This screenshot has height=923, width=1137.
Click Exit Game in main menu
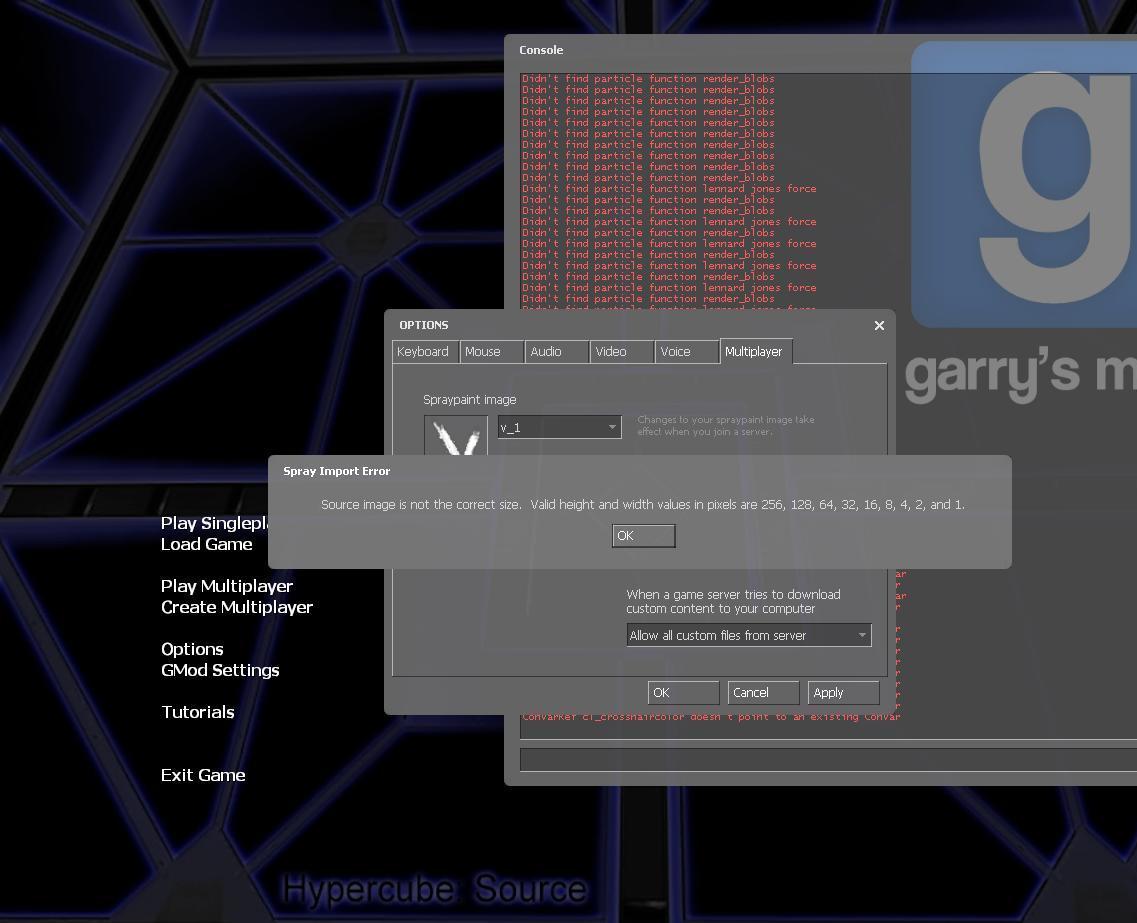pos(203,776)
